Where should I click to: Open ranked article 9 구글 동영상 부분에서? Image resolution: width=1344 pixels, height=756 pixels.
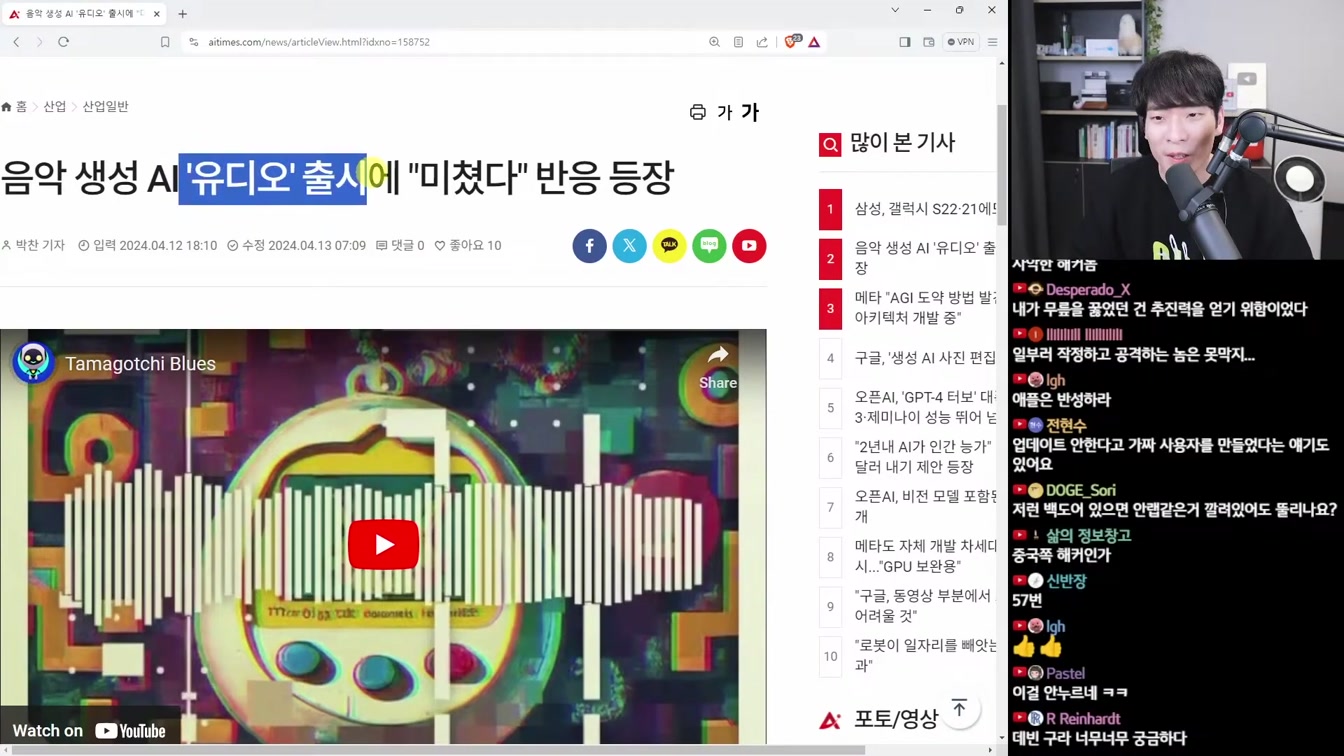click(925, 606)
